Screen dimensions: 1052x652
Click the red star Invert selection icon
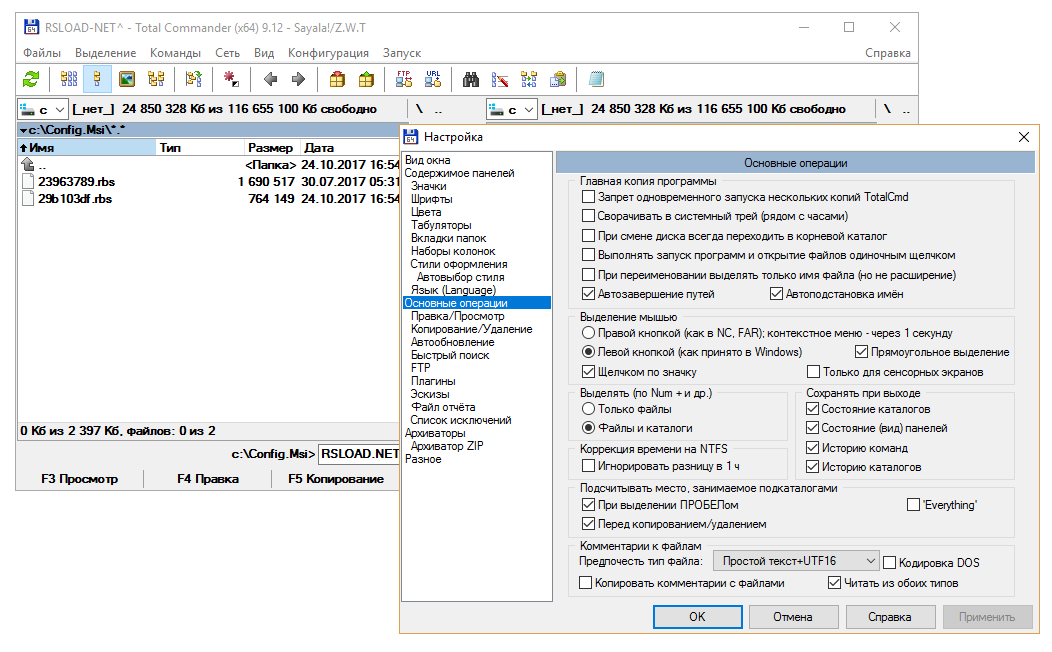pyautogui.click(x=231, y=79)
